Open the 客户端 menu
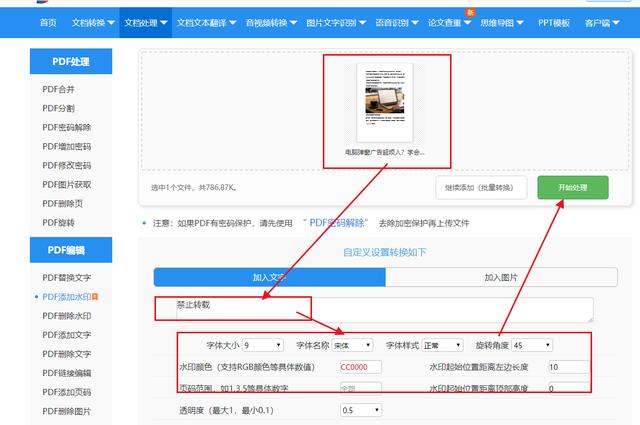The image size is (640, 425). [x=602, y=23]
